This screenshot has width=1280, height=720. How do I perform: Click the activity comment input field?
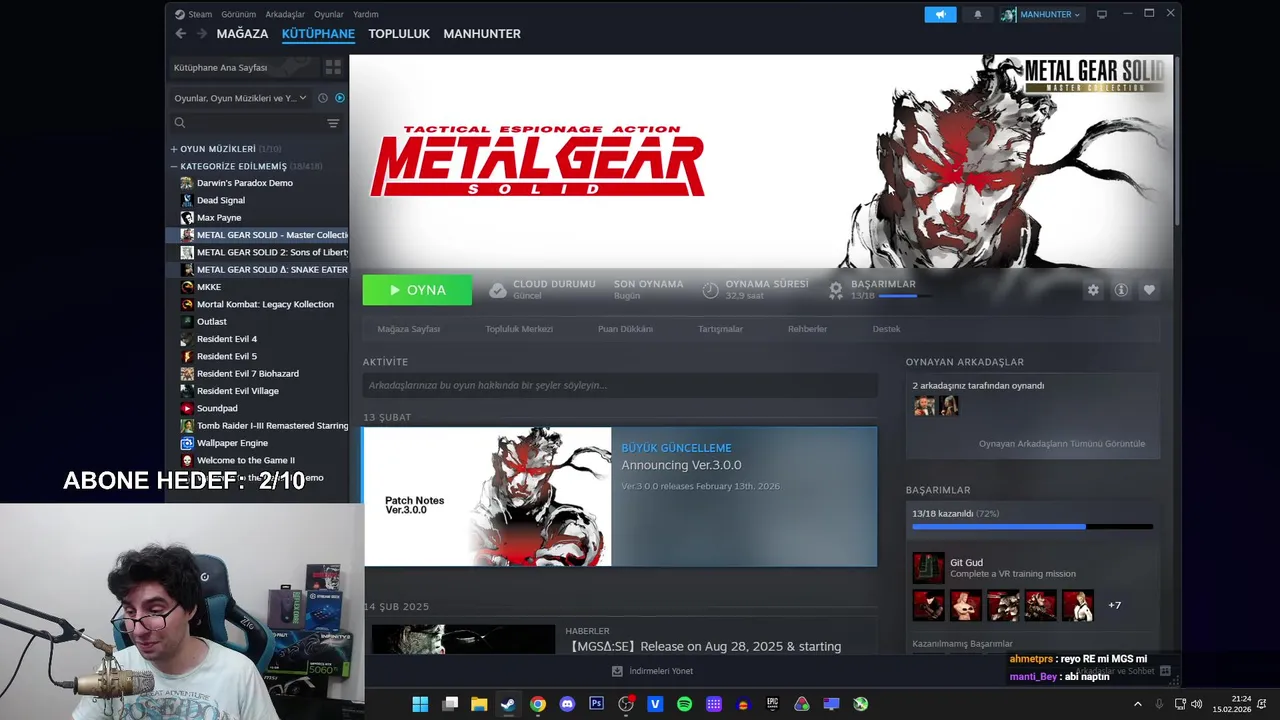click(620, 385)
